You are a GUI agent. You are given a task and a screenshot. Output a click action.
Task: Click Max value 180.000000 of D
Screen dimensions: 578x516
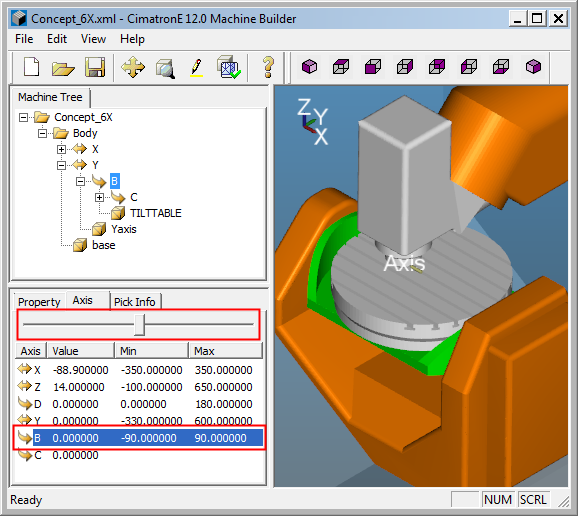(223, 404)
